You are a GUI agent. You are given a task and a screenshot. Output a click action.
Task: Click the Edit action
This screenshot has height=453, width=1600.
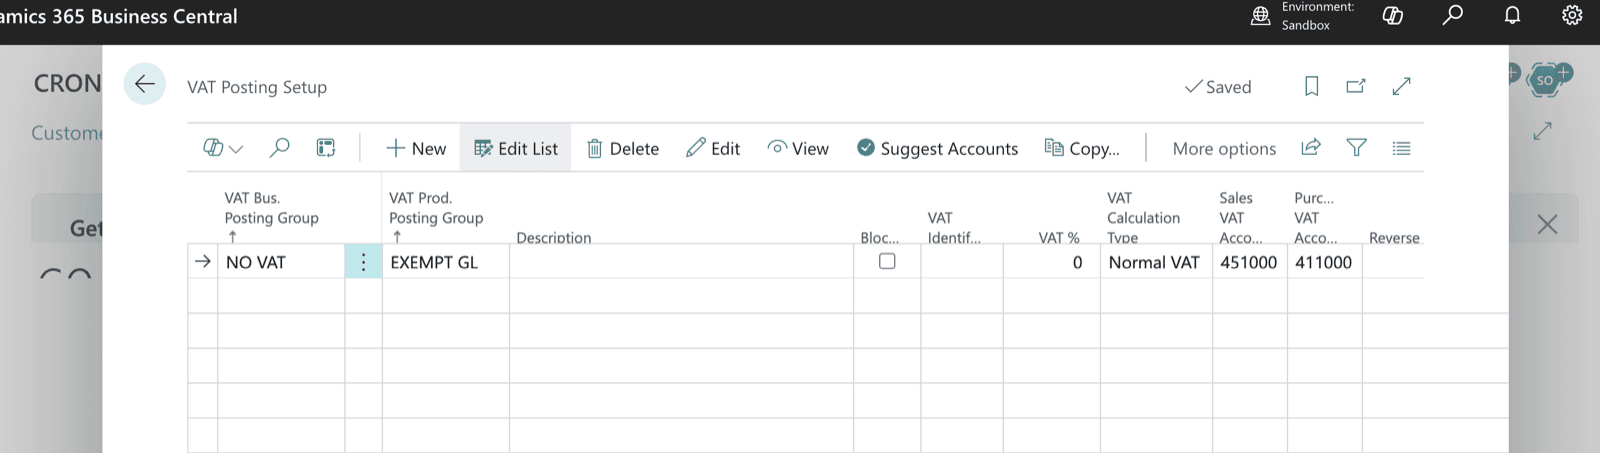[x=713, y=148]
